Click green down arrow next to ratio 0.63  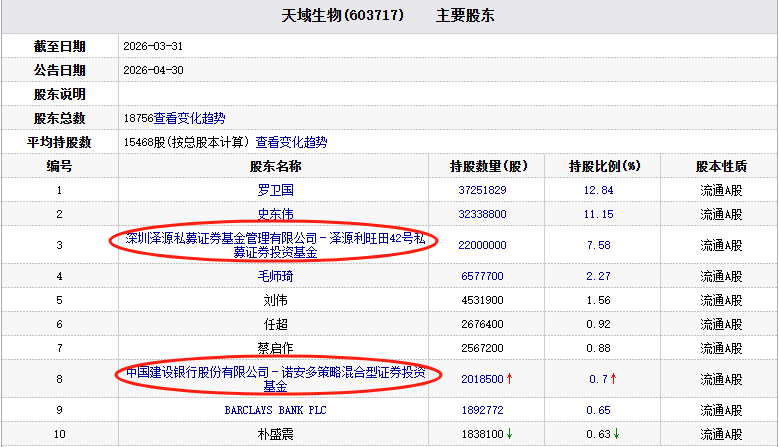click(x=617, y=434)
